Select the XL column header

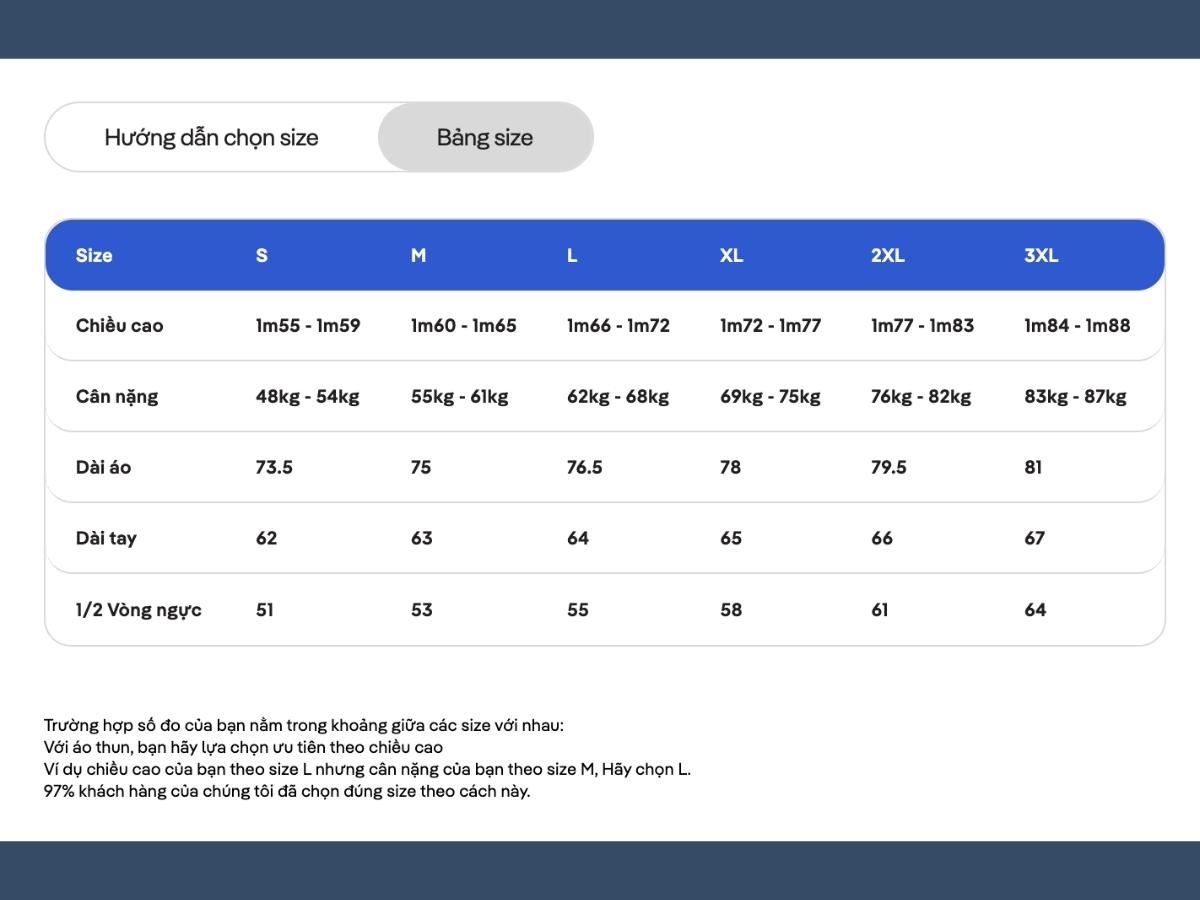pos(731,255)
